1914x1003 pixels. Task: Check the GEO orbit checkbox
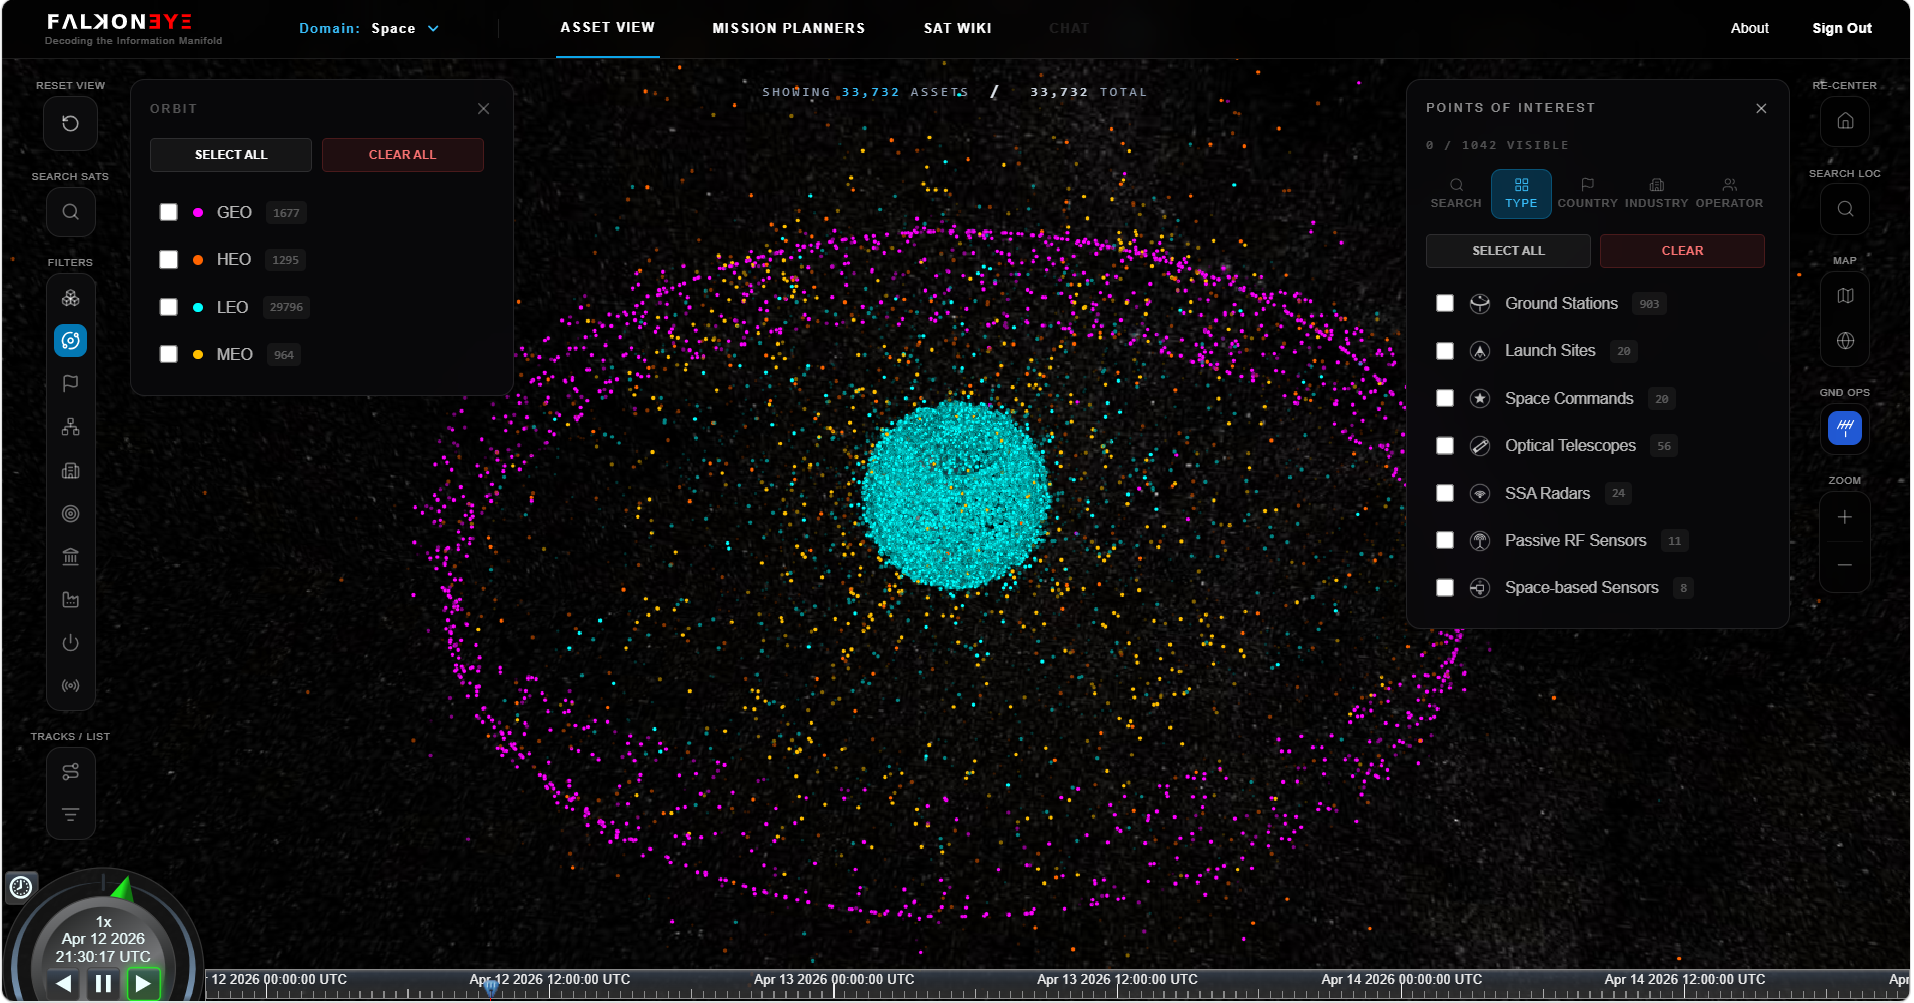[x=169, y=212]
